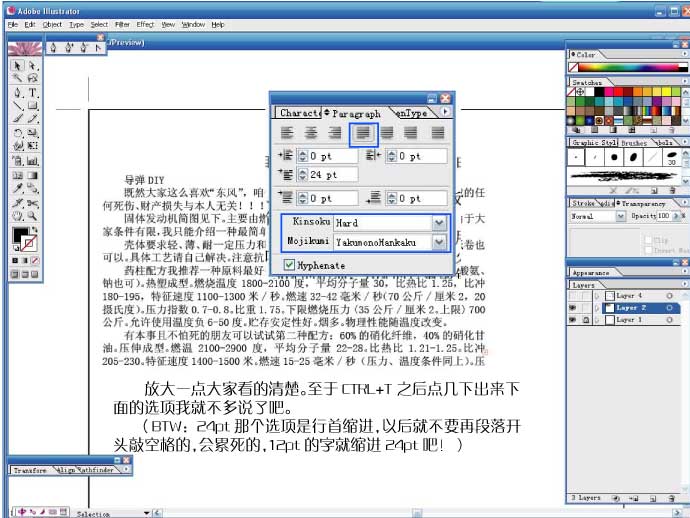690x518 pixels.
Task: Open the Swatches panel flyout menu
Action: click(x=685, y=81)
